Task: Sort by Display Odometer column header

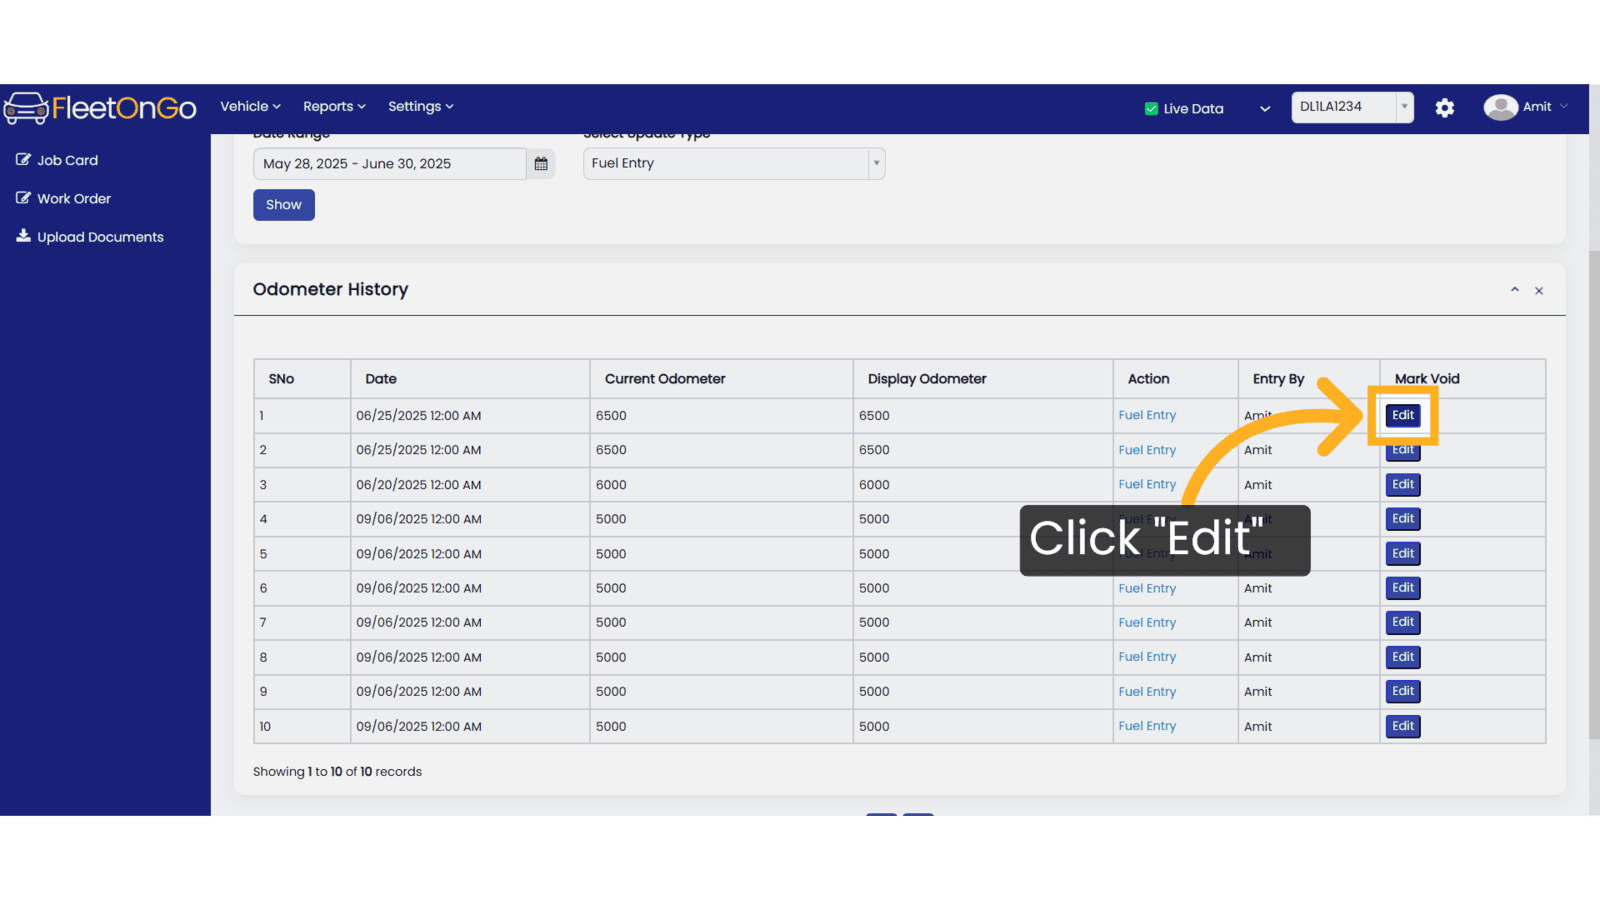Action: point(983,379)
